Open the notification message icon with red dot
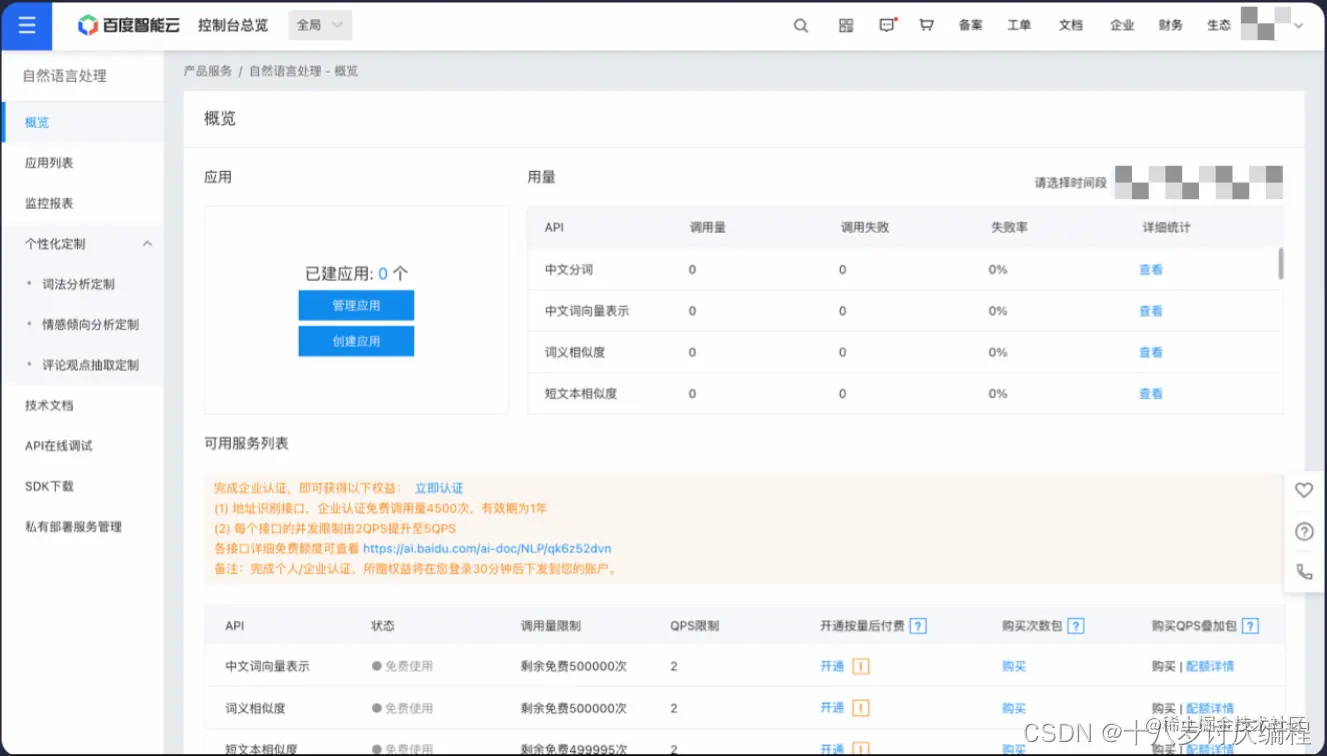Image resolution: width=1327 pixels, height=756 pixels. (886, 25)
